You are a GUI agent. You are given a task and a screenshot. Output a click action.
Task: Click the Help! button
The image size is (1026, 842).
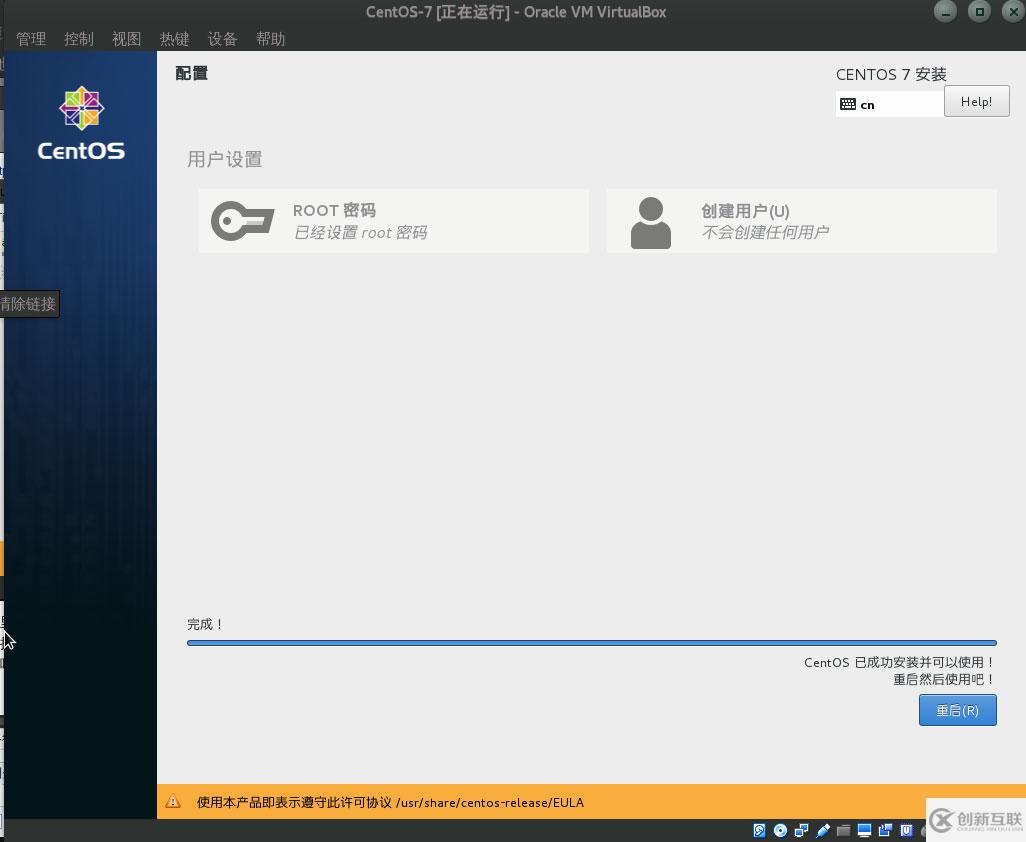[x=976, y=101]
